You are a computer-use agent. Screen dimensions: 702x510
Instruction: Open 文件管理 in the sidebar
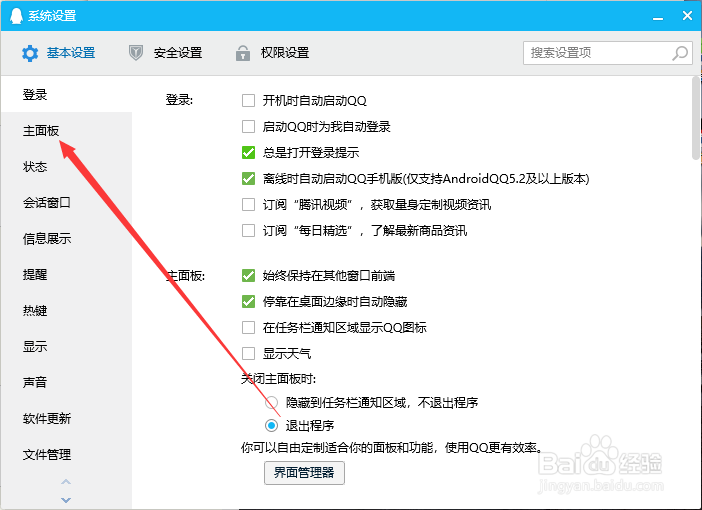(67, 454)
